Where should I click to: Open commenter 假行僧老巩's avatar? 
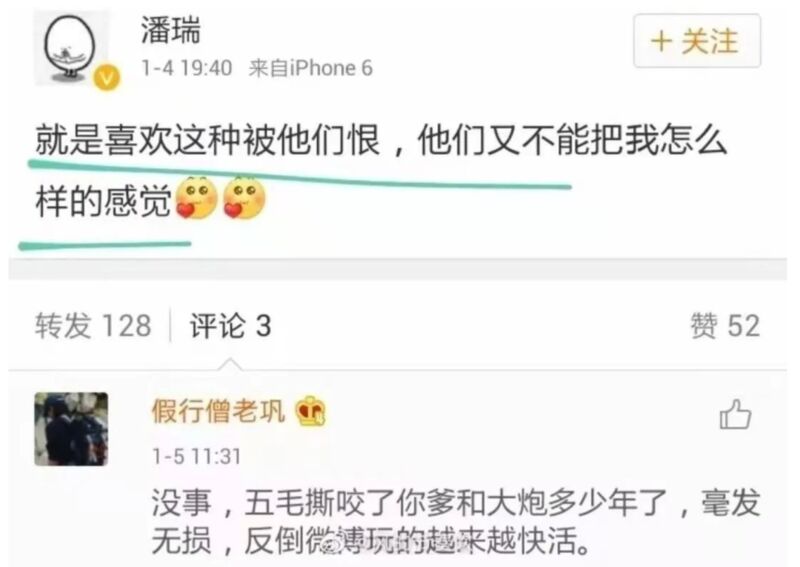71,429
